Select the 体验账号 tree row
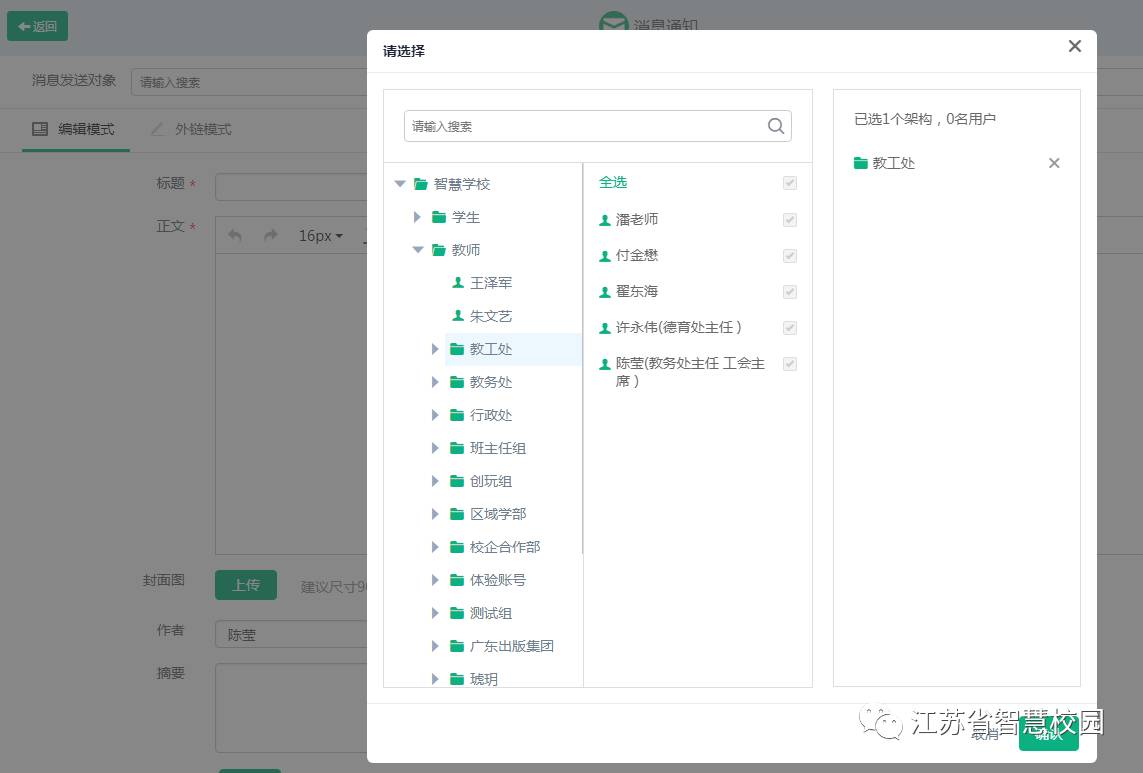 [x=496, y=580]
